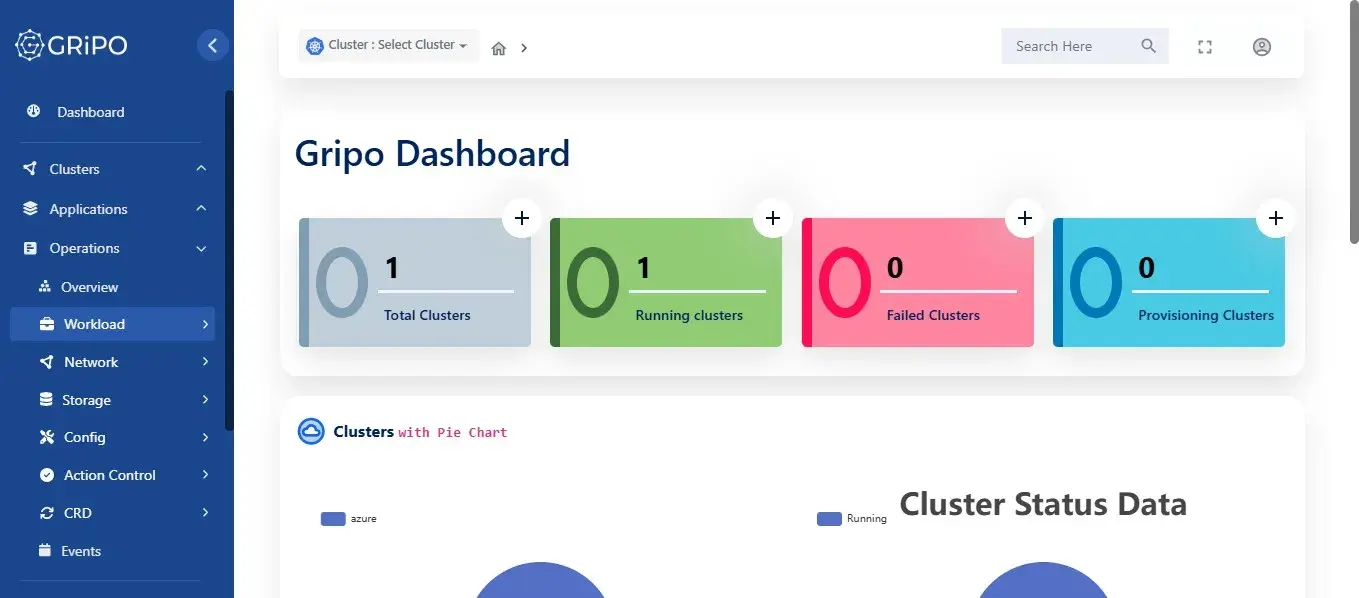Viewport: 1359px width, 598px height.
Task: Click plus on Failed Clusters card
Action: point(1024,218)
